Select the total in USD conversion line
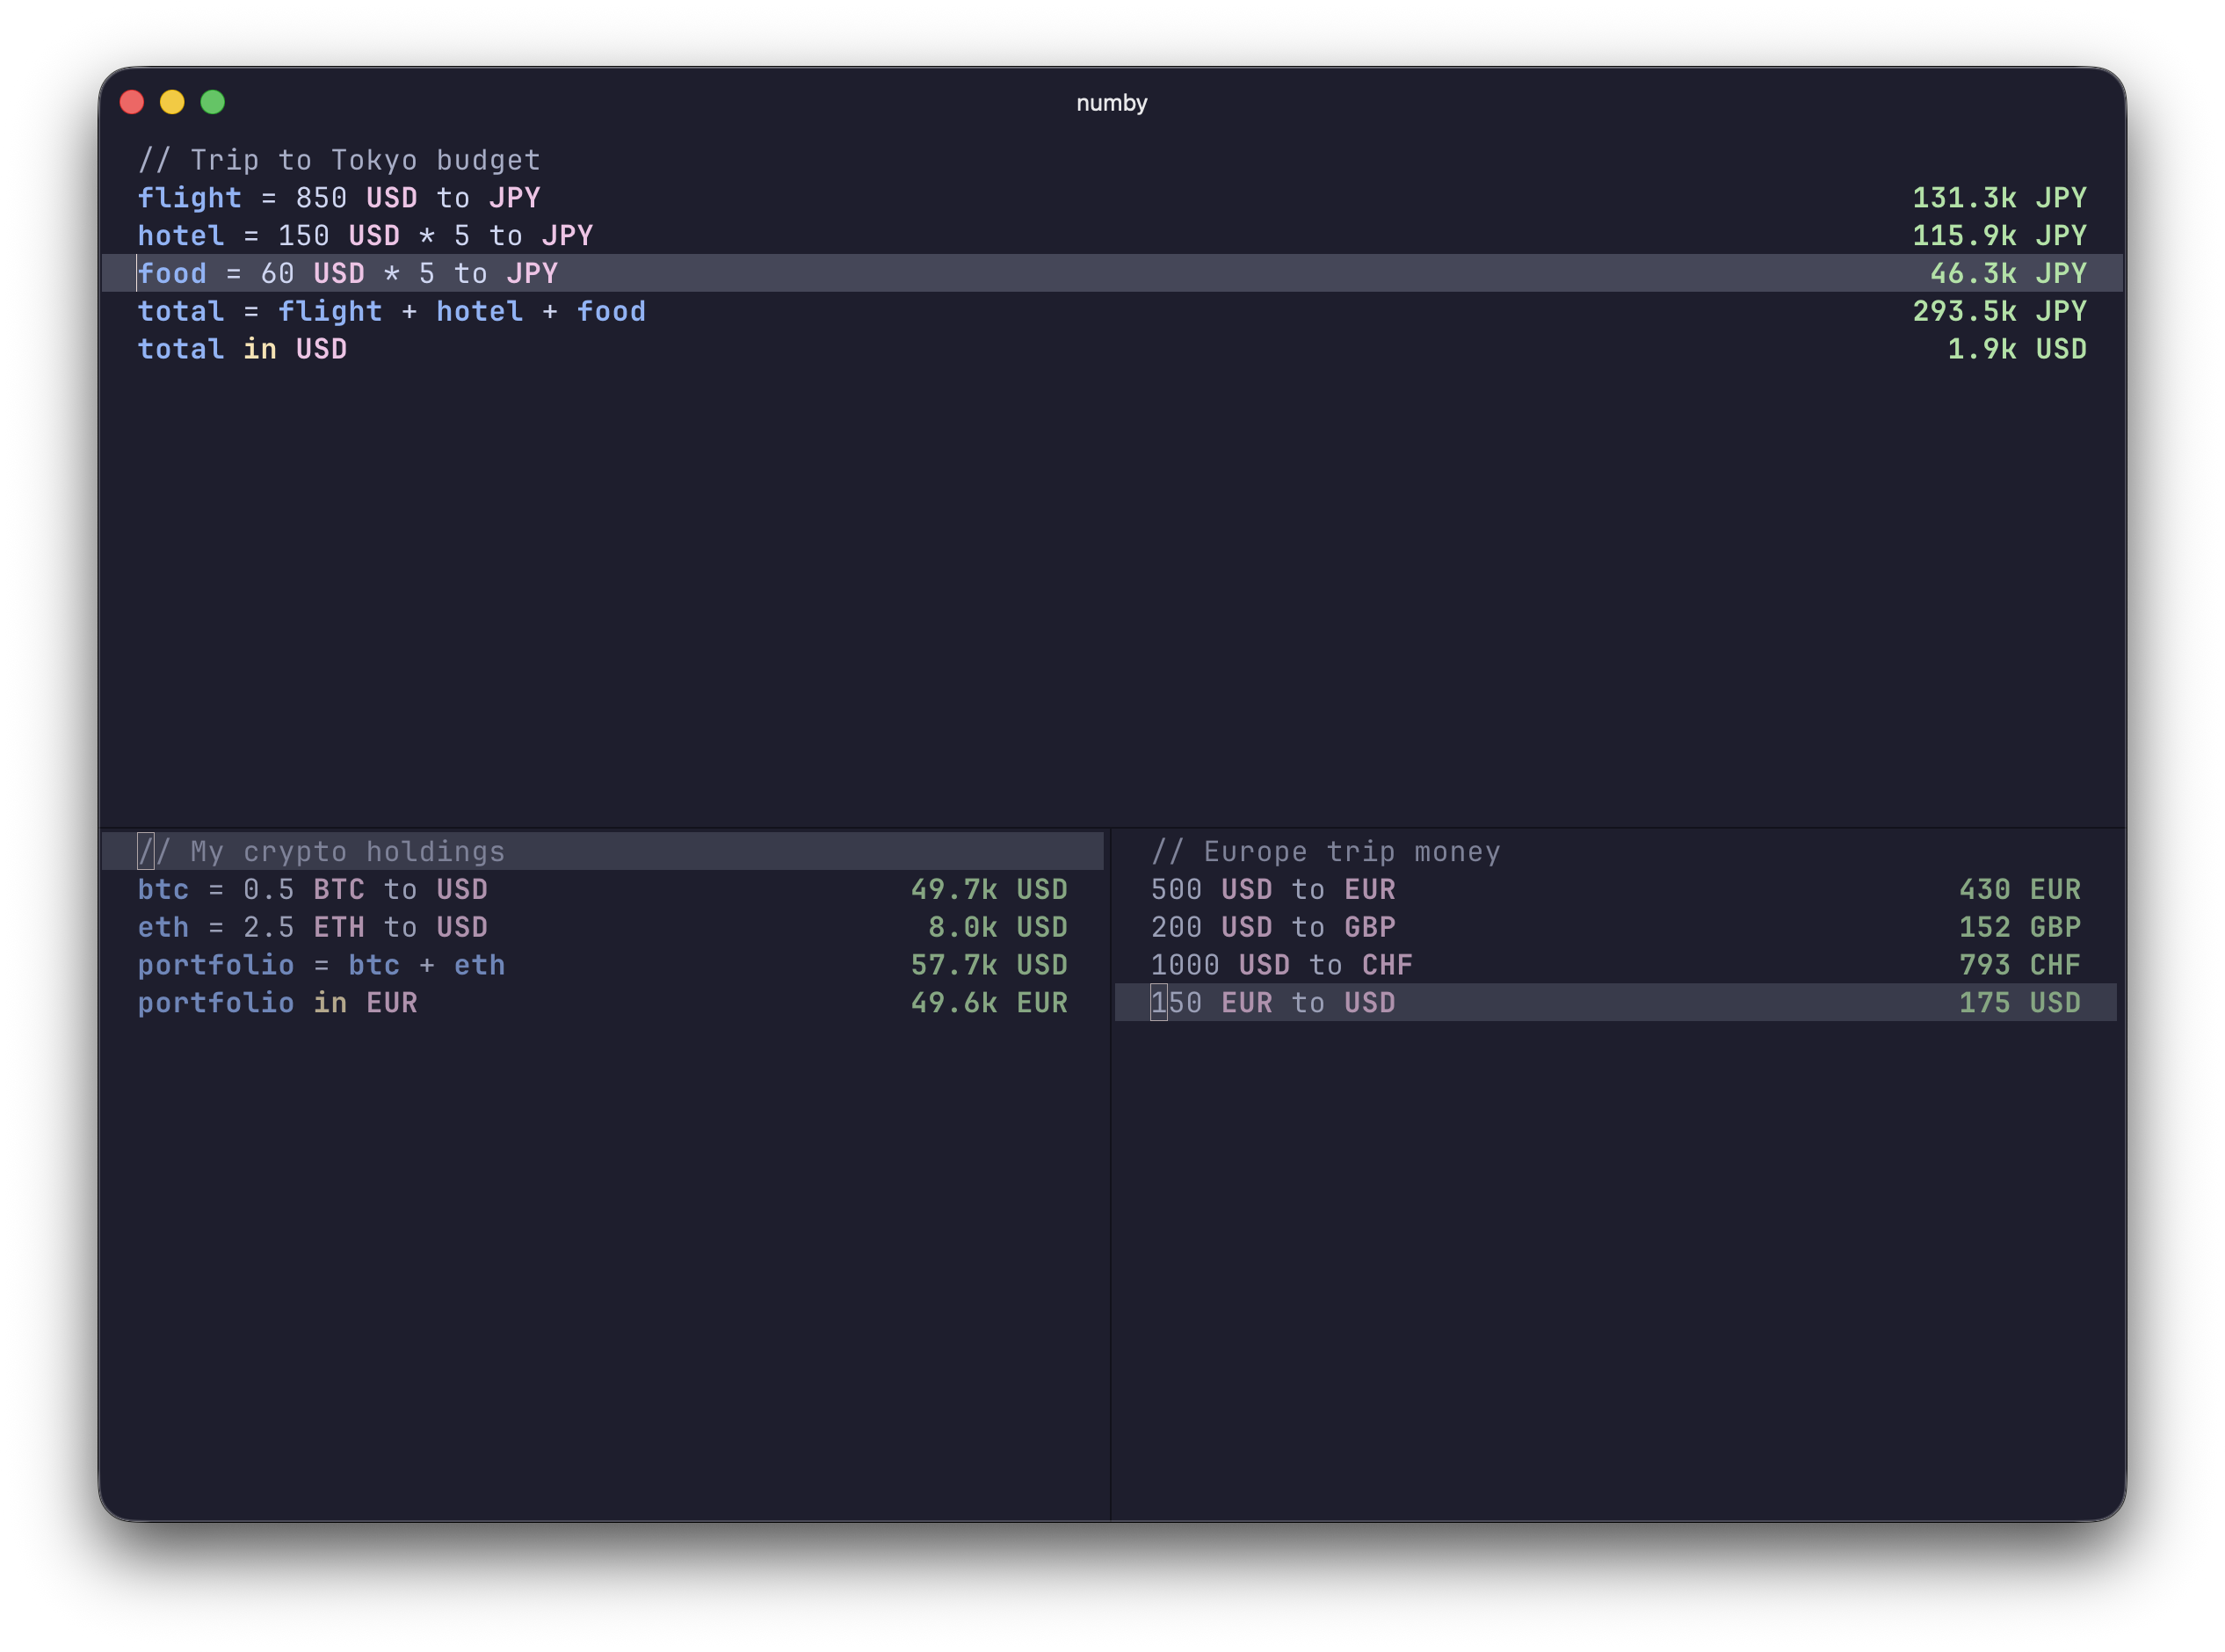This screenshot has height=1652, width=2225. coord(242,348)
